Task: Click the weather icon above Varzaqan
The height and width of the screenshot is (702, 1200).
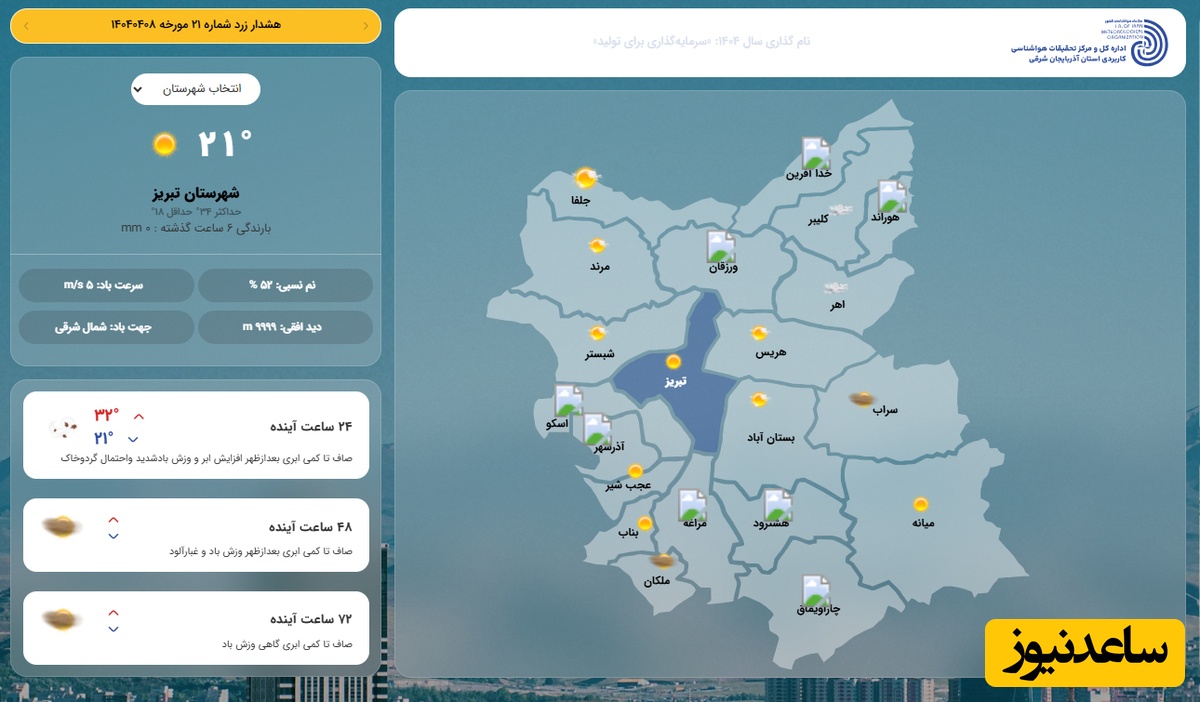Action: 720,246
